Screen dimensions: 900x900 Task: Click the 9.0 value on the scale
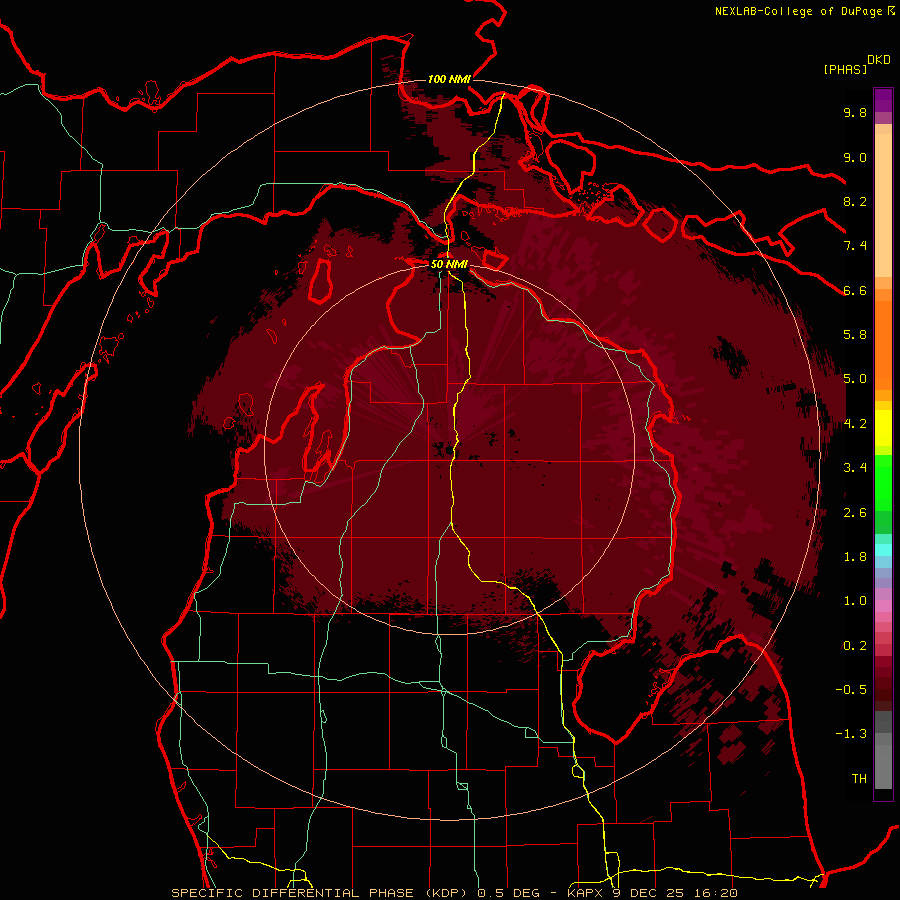(x=855, y=157)
